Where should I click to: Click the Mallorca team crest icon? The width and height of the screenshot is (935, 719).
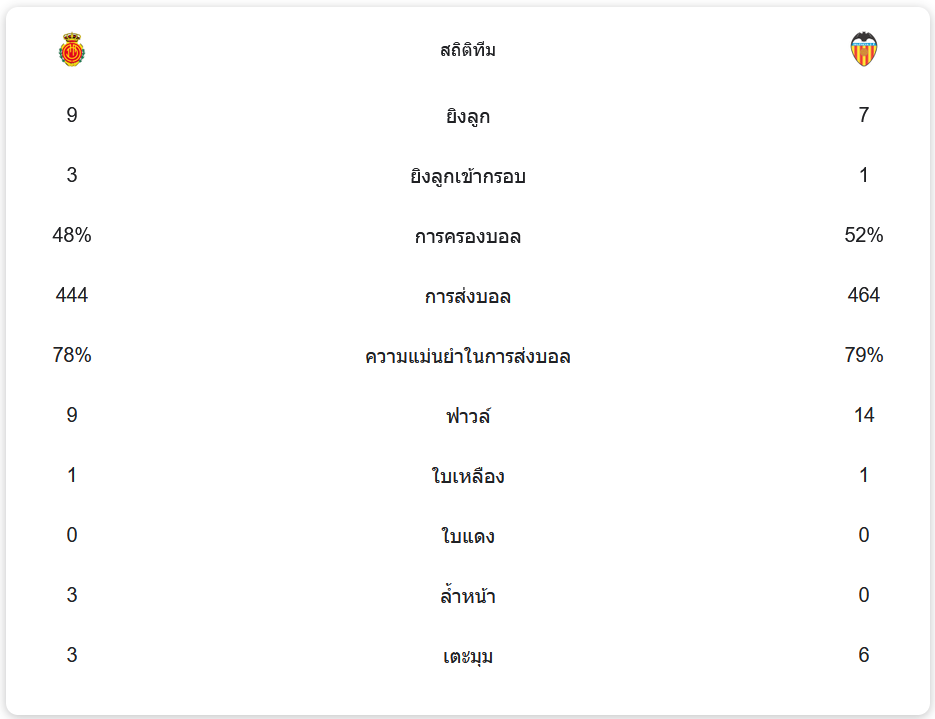click(72, 50)
